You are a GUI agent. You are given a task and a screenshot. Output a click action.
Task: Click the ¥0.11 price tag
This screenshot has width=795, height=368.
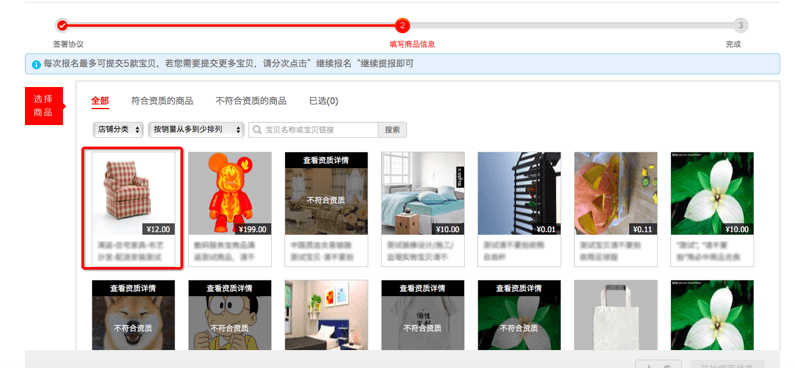(x=642, y=229)
